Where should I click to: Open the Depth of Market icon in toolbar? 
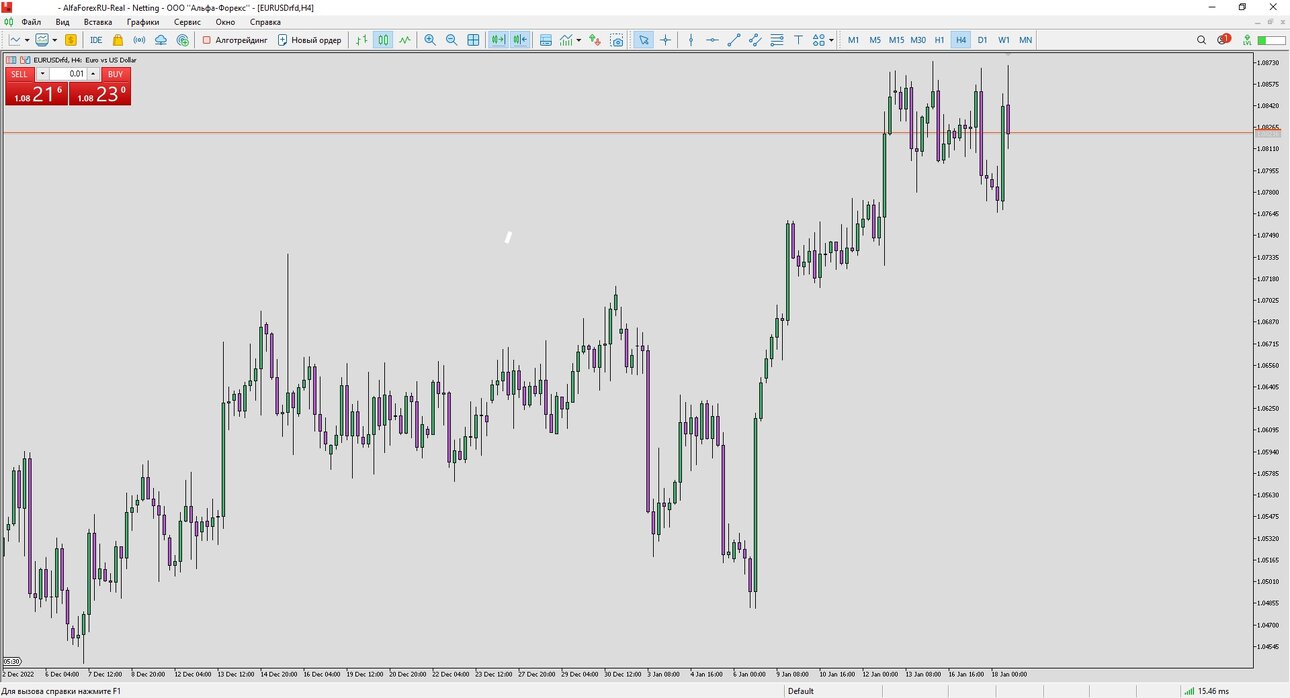(x=546, y=40)
